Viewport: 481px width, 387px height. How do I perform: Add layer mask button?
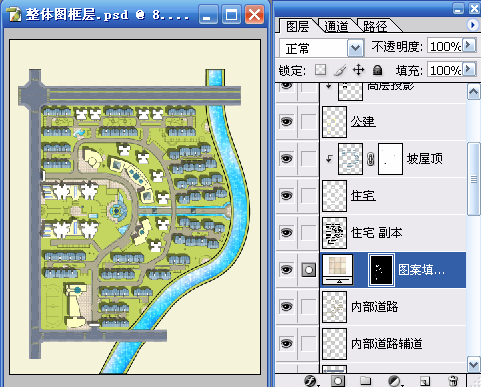338,381
